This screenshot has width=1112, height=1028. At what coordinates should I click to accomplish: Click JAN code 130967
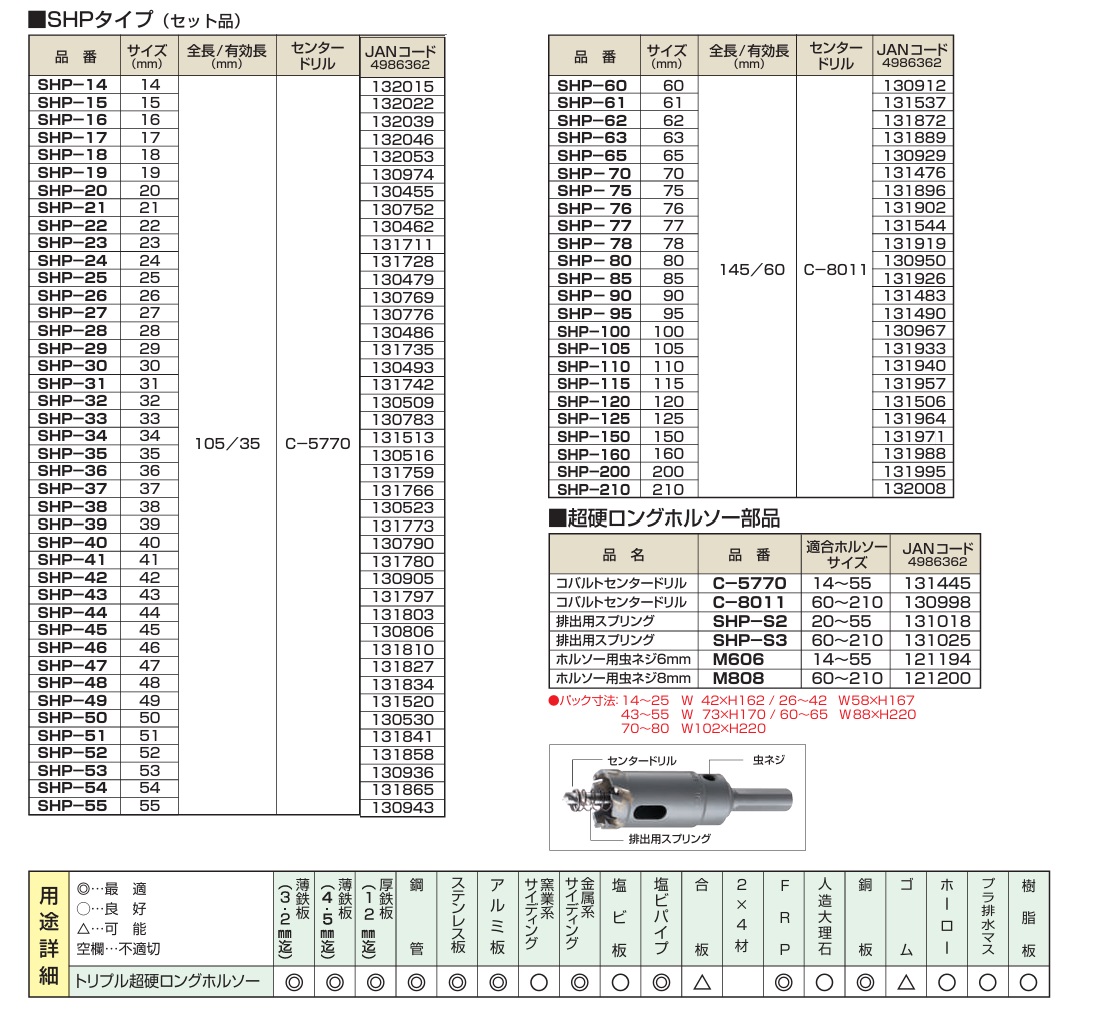[914, 331]
